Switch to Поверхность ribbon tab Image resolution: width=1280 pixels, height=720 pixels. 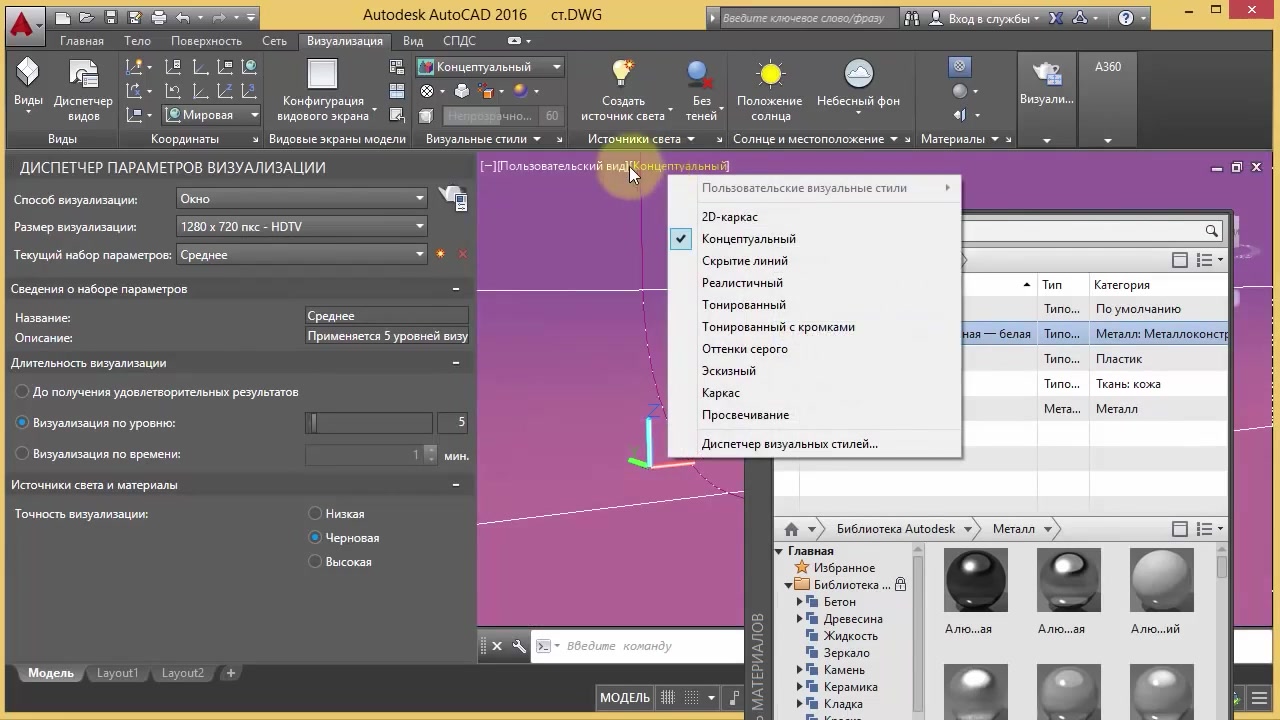[x=206, y=41]
